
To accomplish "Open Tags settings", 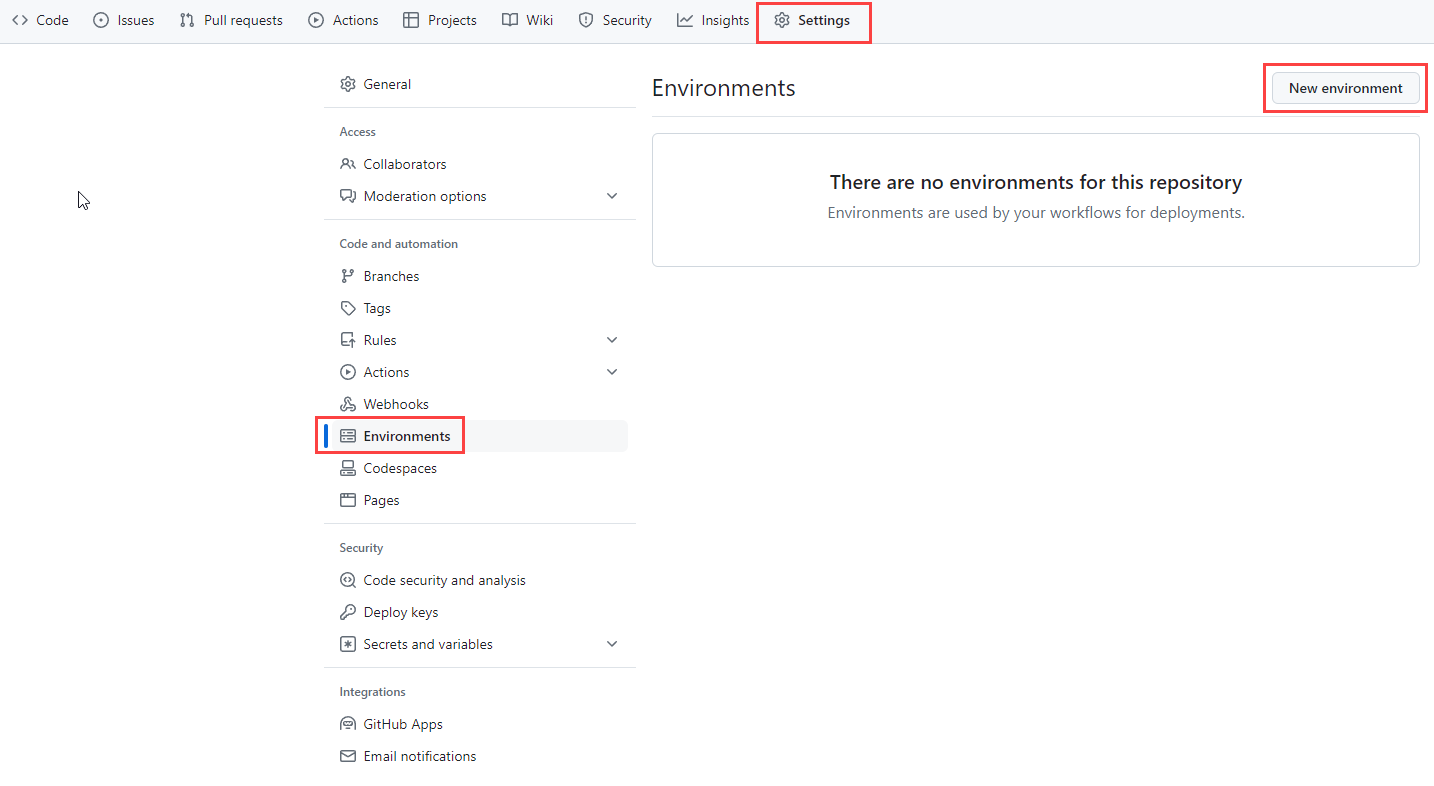I will click(476, 308).
